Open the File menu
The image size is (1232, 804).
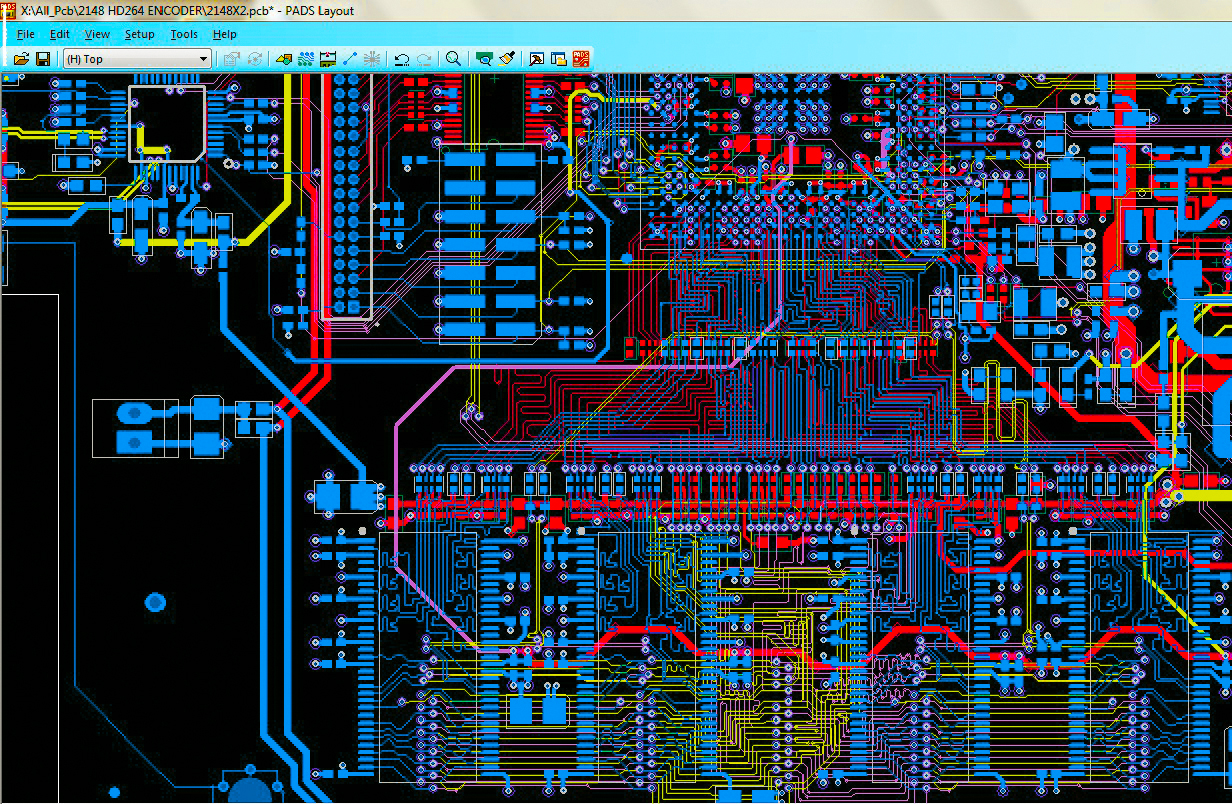coord(26,34)
